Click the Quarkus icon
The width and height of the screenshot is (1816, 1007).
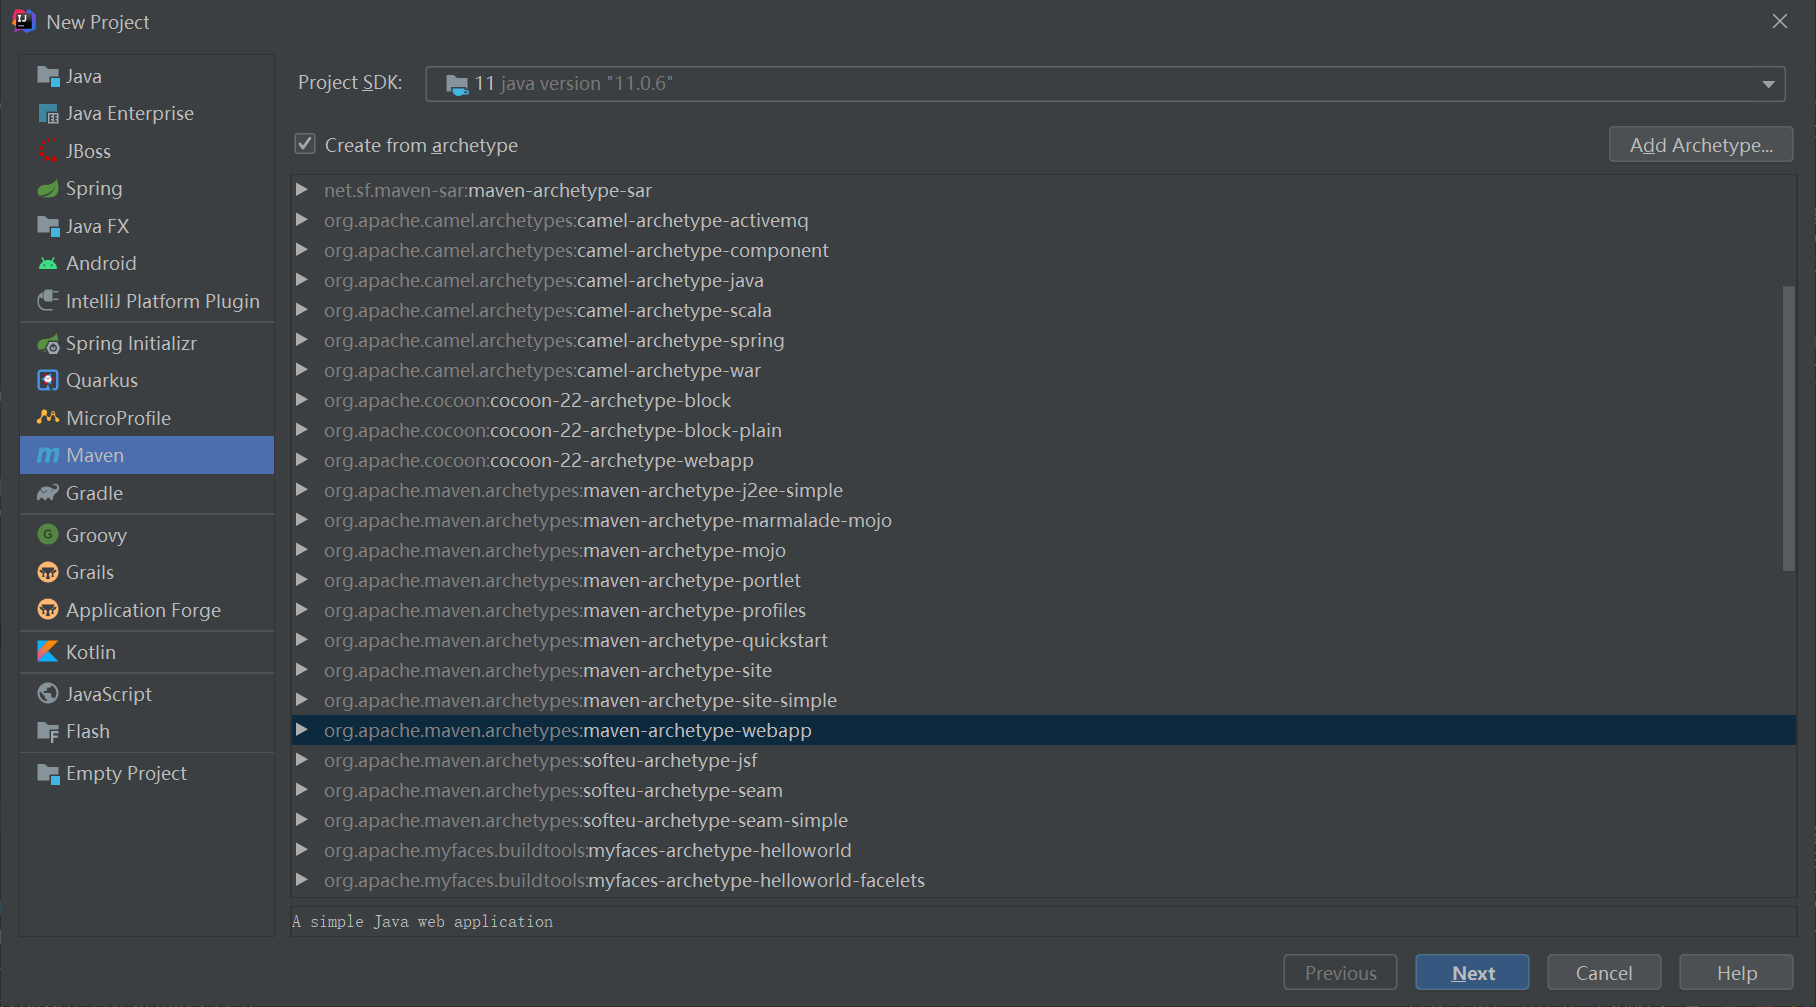pos(48,380)
